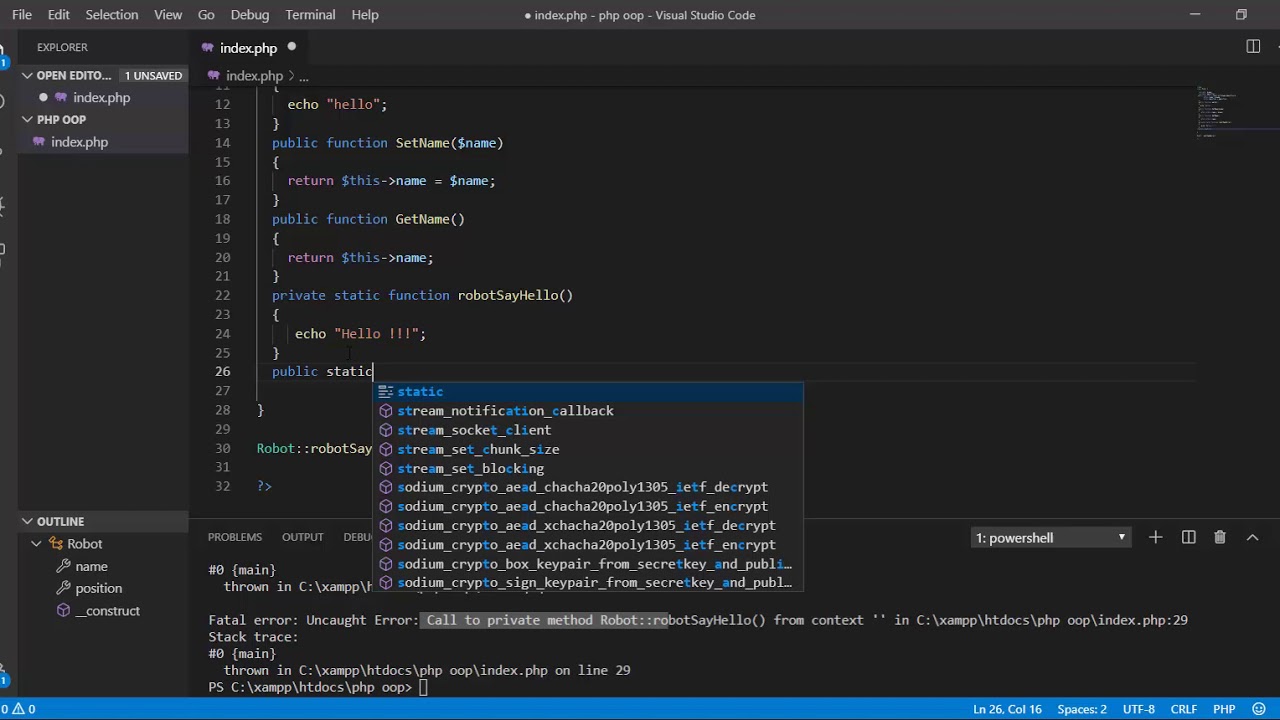Screen dimensions: 1280x720
Task: Collapse the Outline section
Action: 28,521
